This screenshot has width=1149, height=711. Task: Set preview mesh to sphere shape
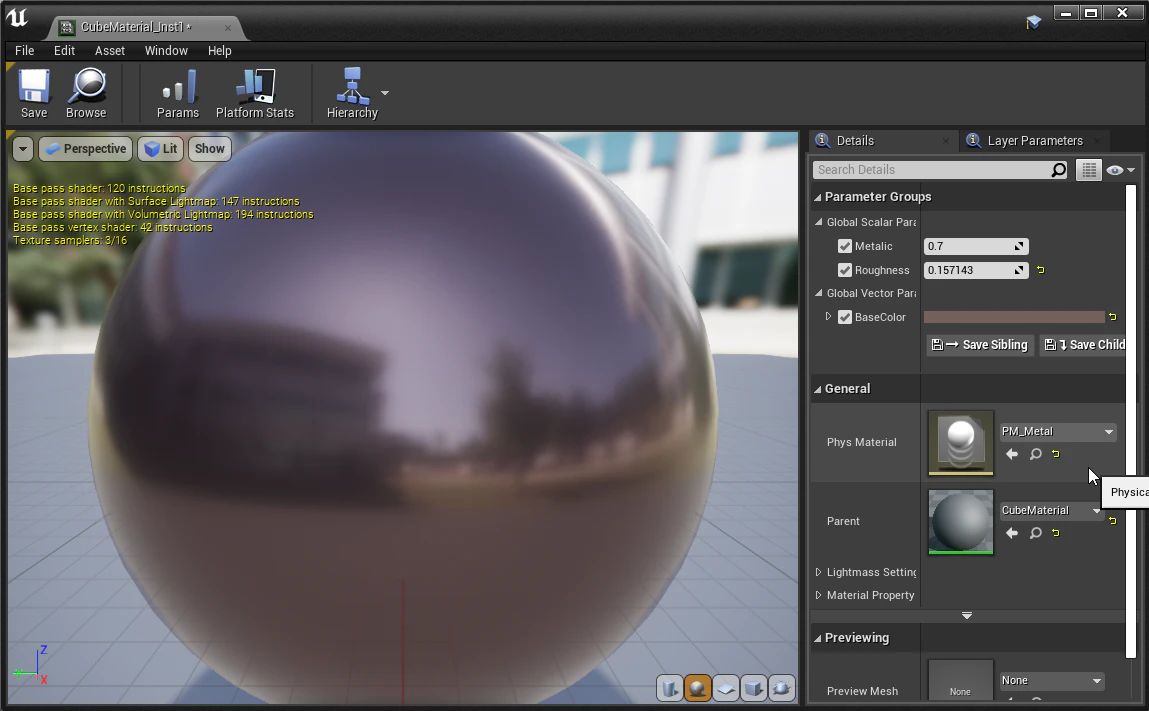698,688
